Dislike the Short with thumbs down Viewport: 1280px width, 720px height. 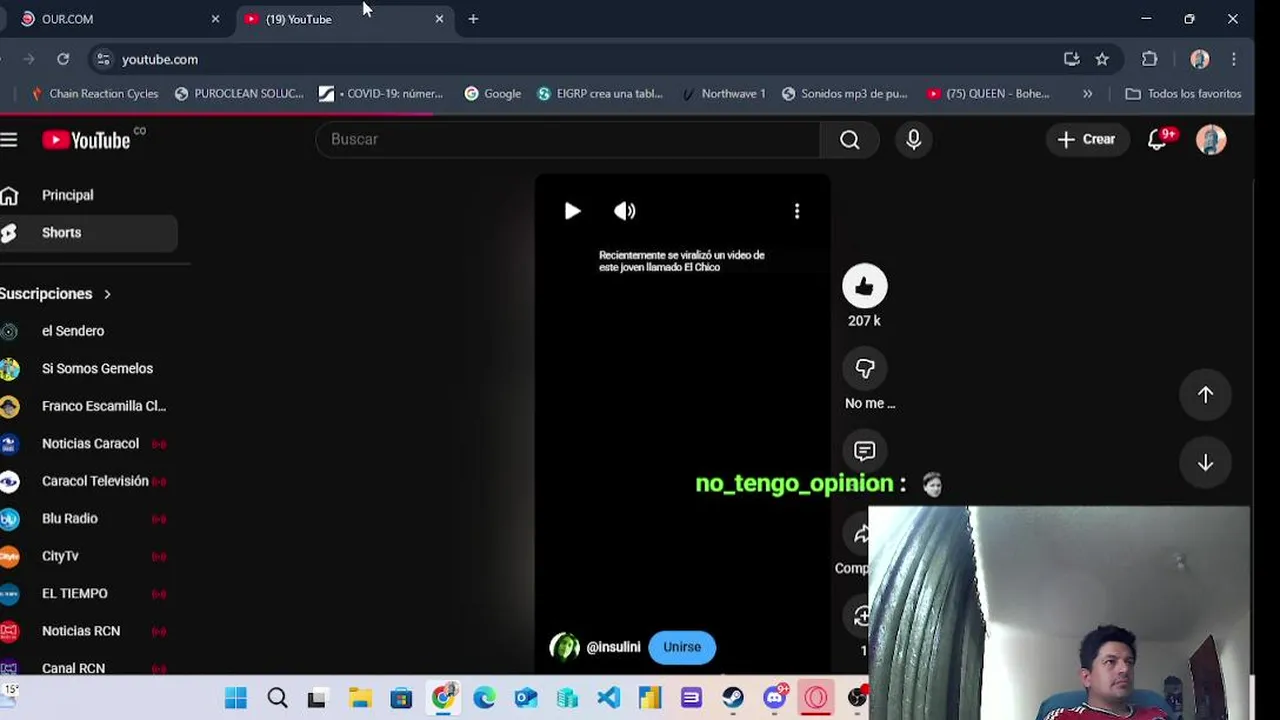tap(864, 369)
